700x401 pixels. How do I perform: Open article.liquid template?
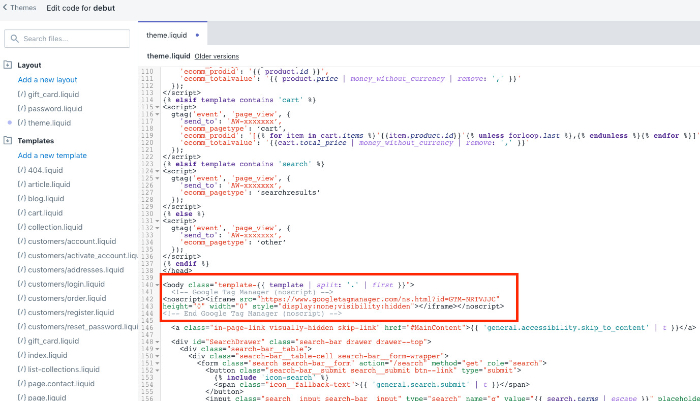[44, 184]
